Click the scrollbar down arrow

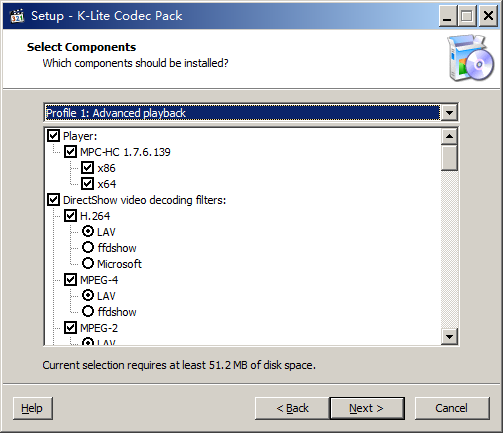pos(449,337)
